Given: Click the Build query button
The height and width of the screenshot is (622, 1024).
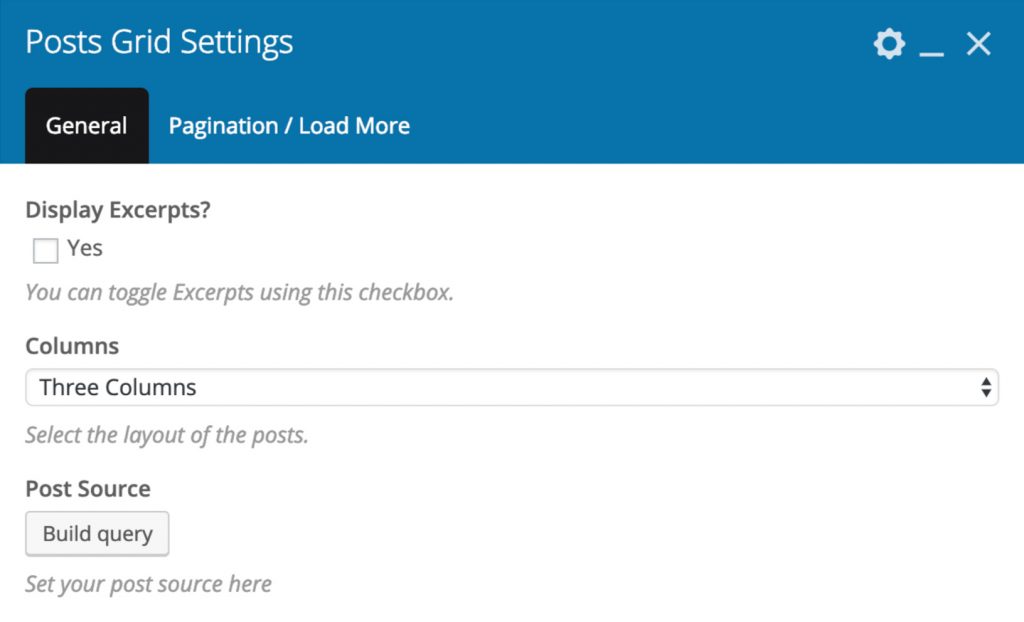Looking at the screenshot, I should coord(97,534).
